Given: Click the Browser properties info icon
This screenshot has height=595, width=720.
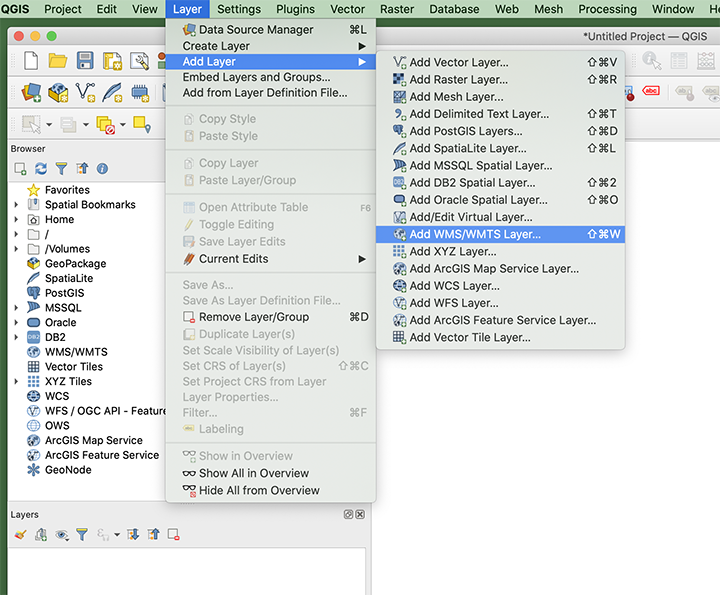Looking at the screenshot, I should tap(102, 168).
